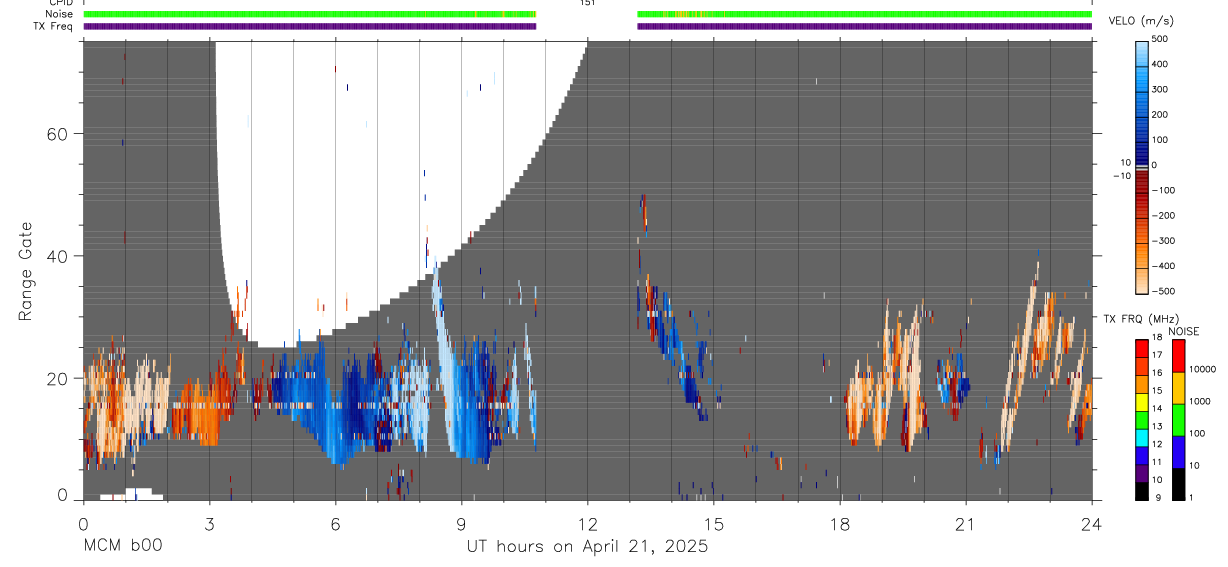Click the 3 tick on UT hours axis
The width and height of the screenshot is (1228, 567).
(x=209, y=524)
